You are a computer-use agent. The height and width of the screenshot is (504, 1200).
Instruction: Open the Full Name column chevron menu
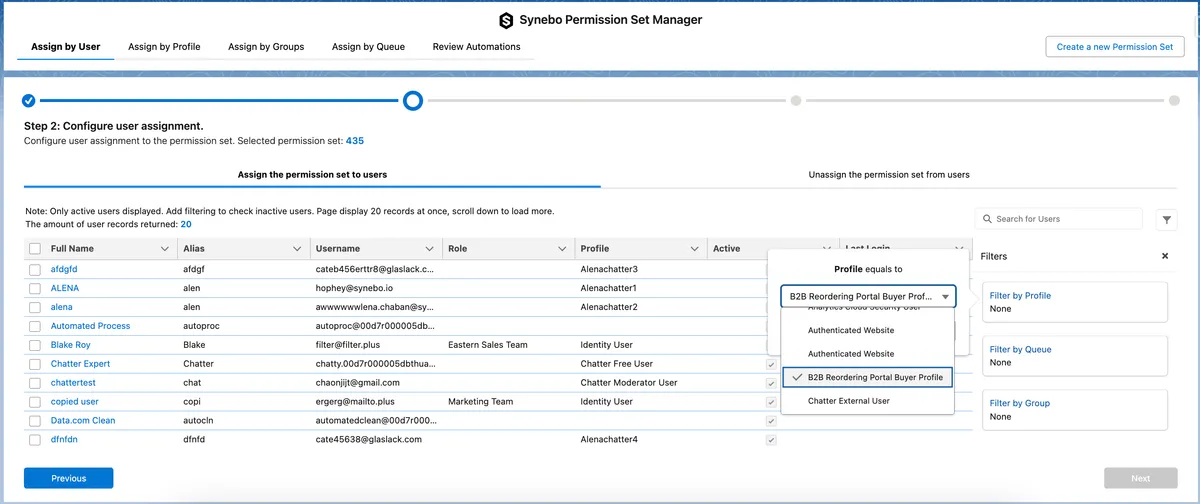(165, 249)
